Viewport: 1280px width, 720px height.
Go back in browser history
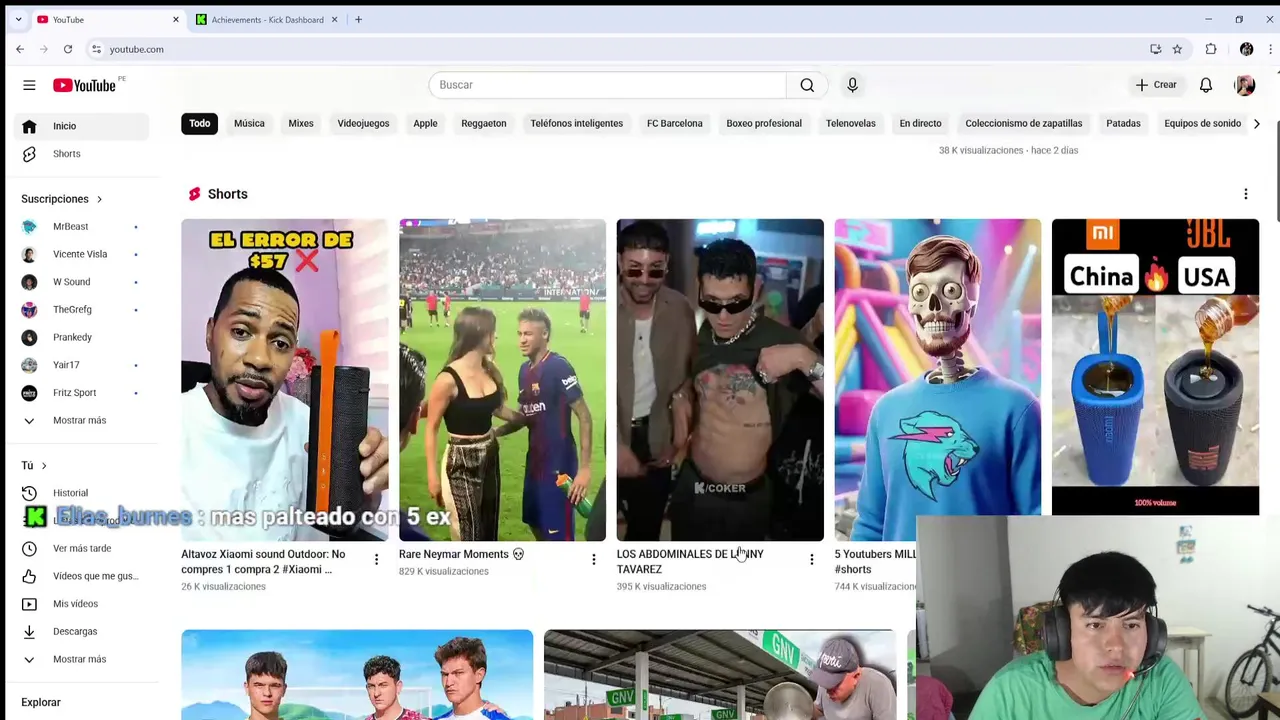tap(20, 49)
